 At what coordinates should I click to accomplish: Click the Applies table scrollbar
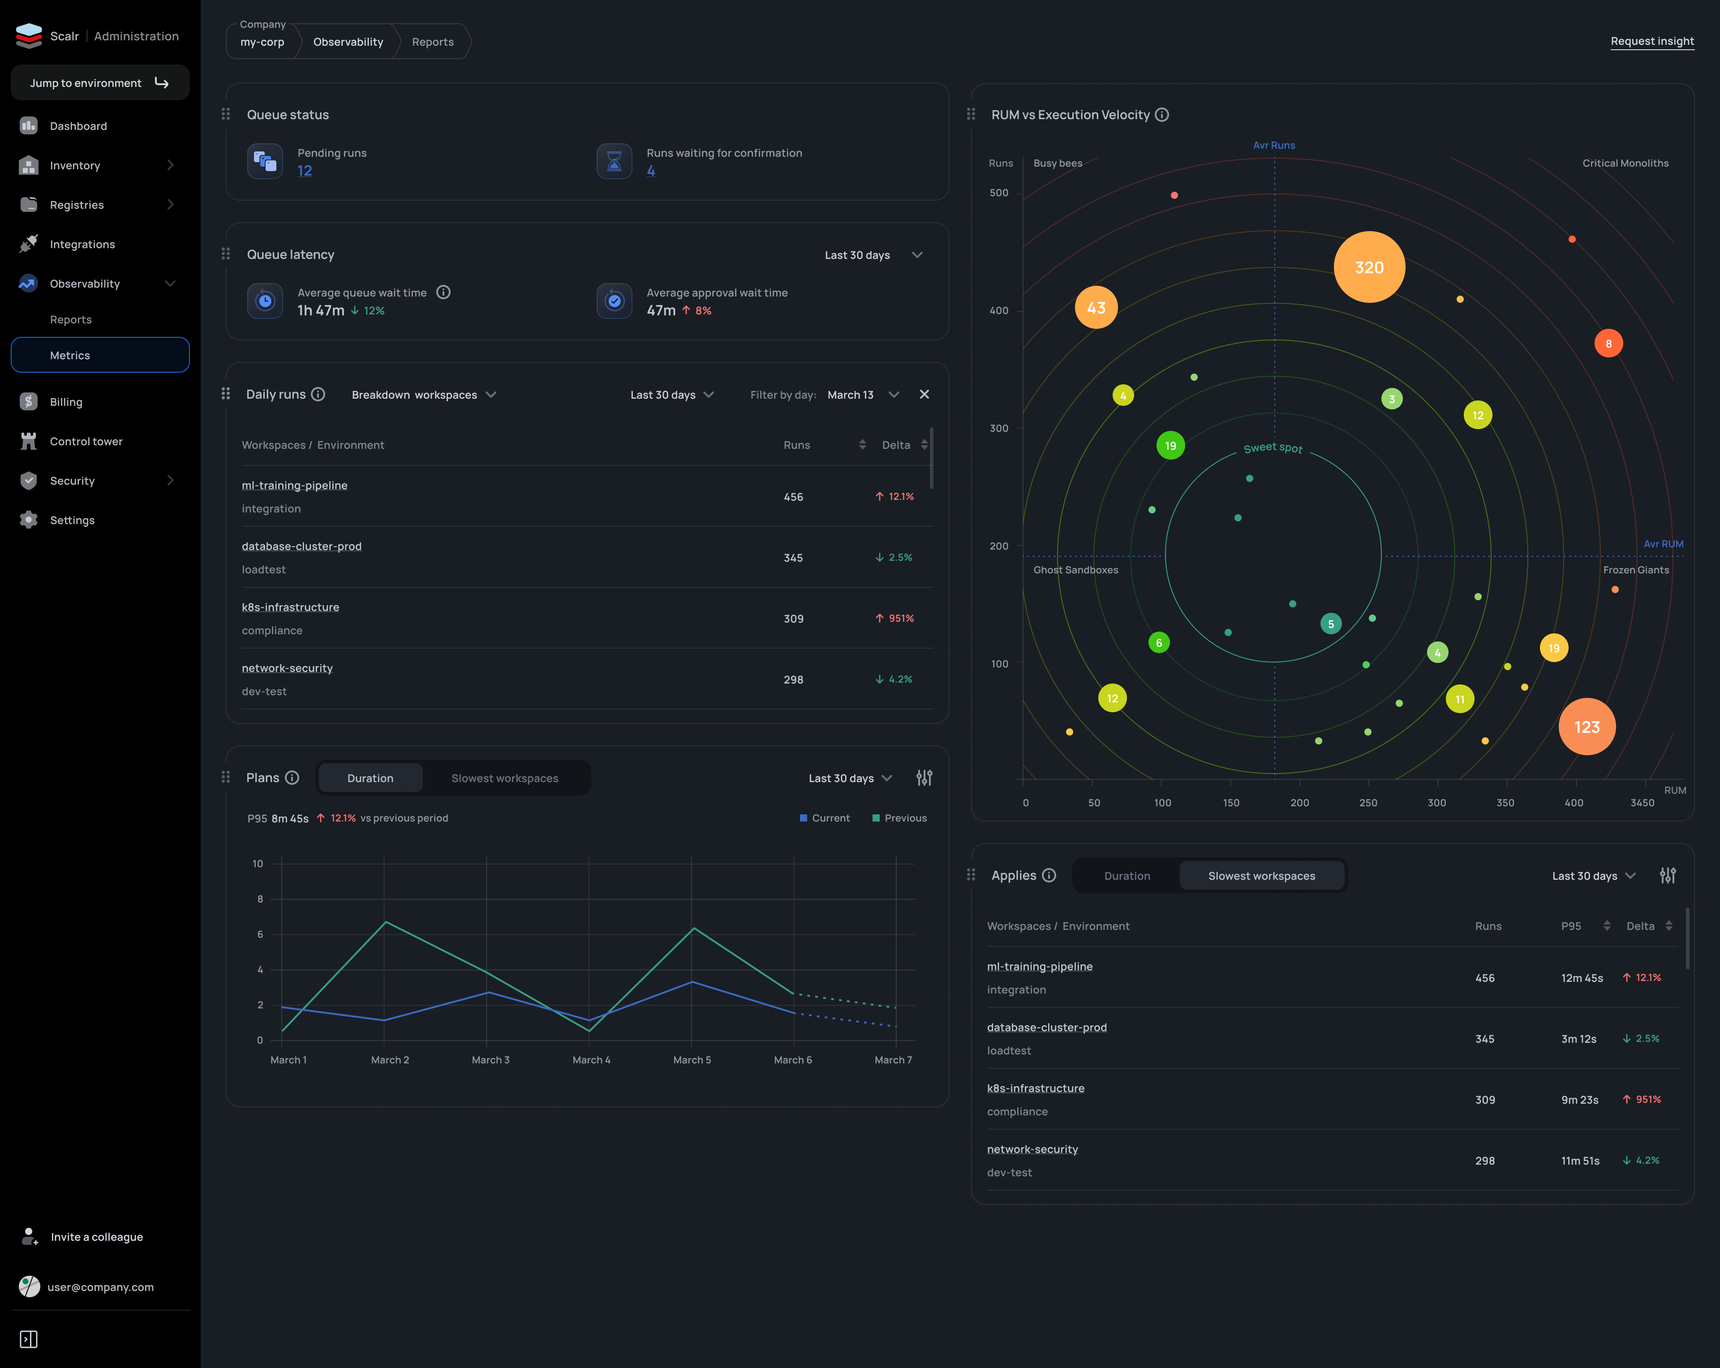1688,939
